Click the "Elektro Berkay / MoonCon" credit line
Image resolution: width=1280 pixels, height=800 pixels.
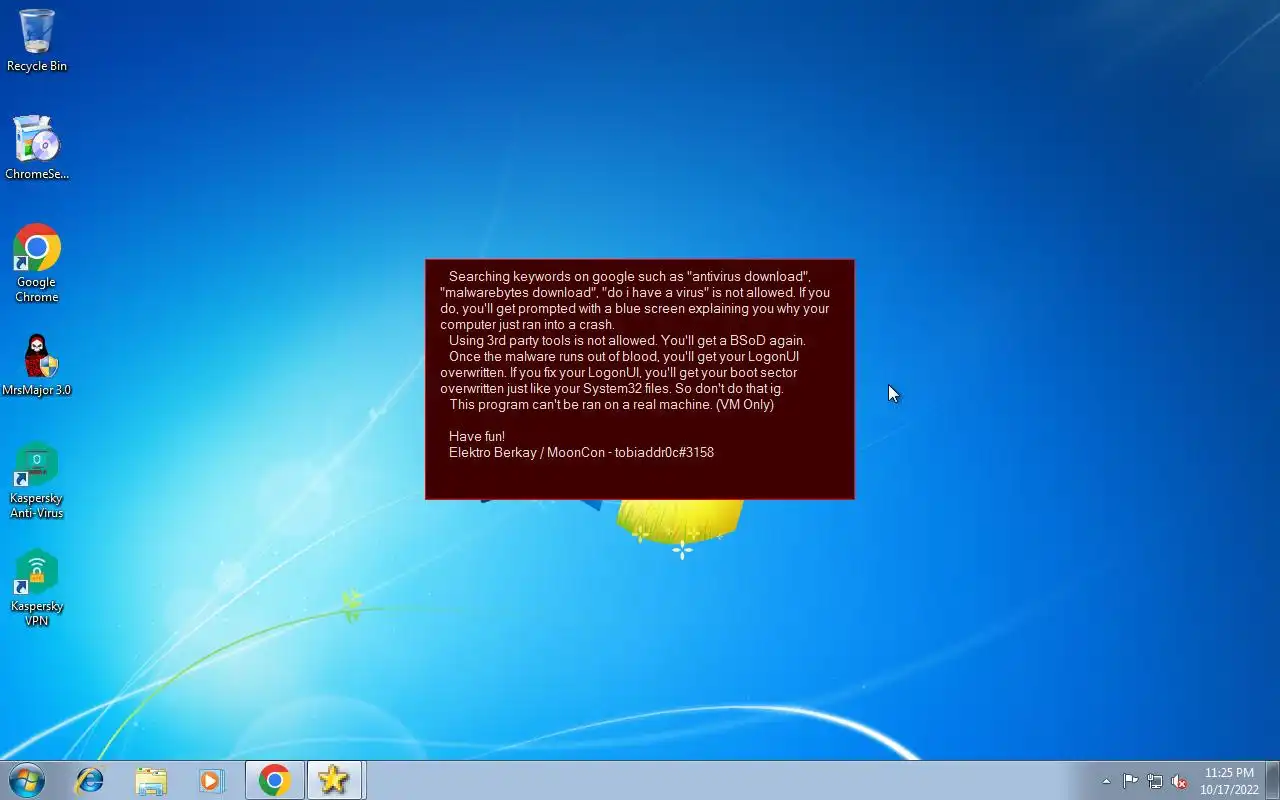(x=581, y=452)
